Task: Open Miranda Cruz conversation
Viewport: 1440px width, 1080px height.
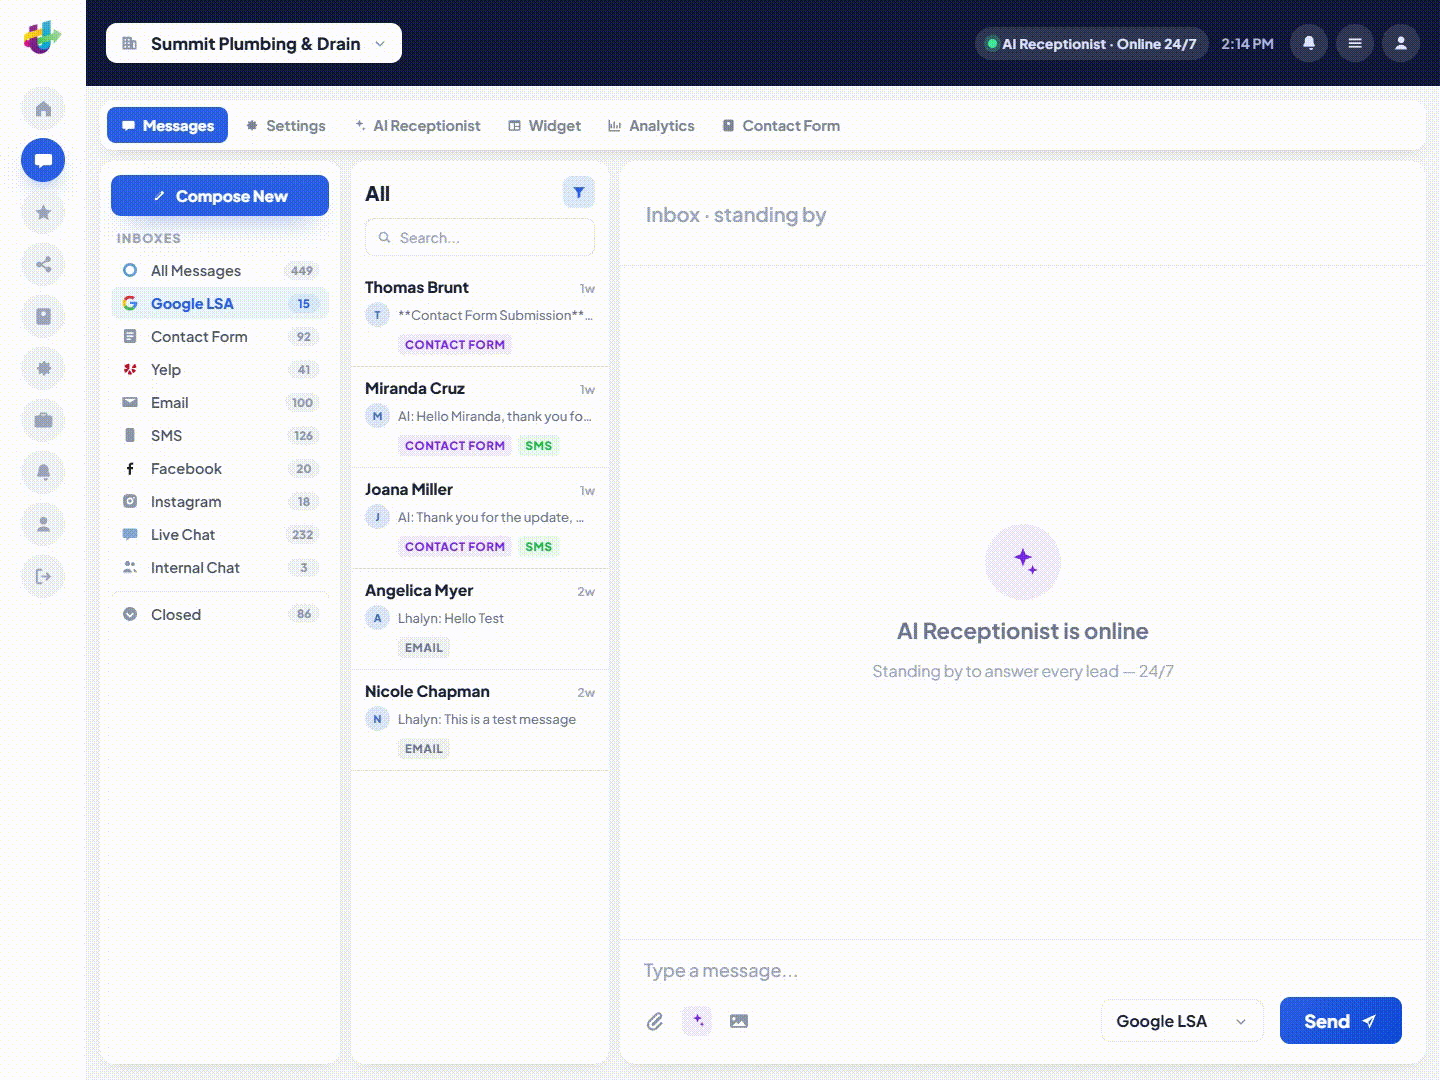Action: click(x=480, y=417)
